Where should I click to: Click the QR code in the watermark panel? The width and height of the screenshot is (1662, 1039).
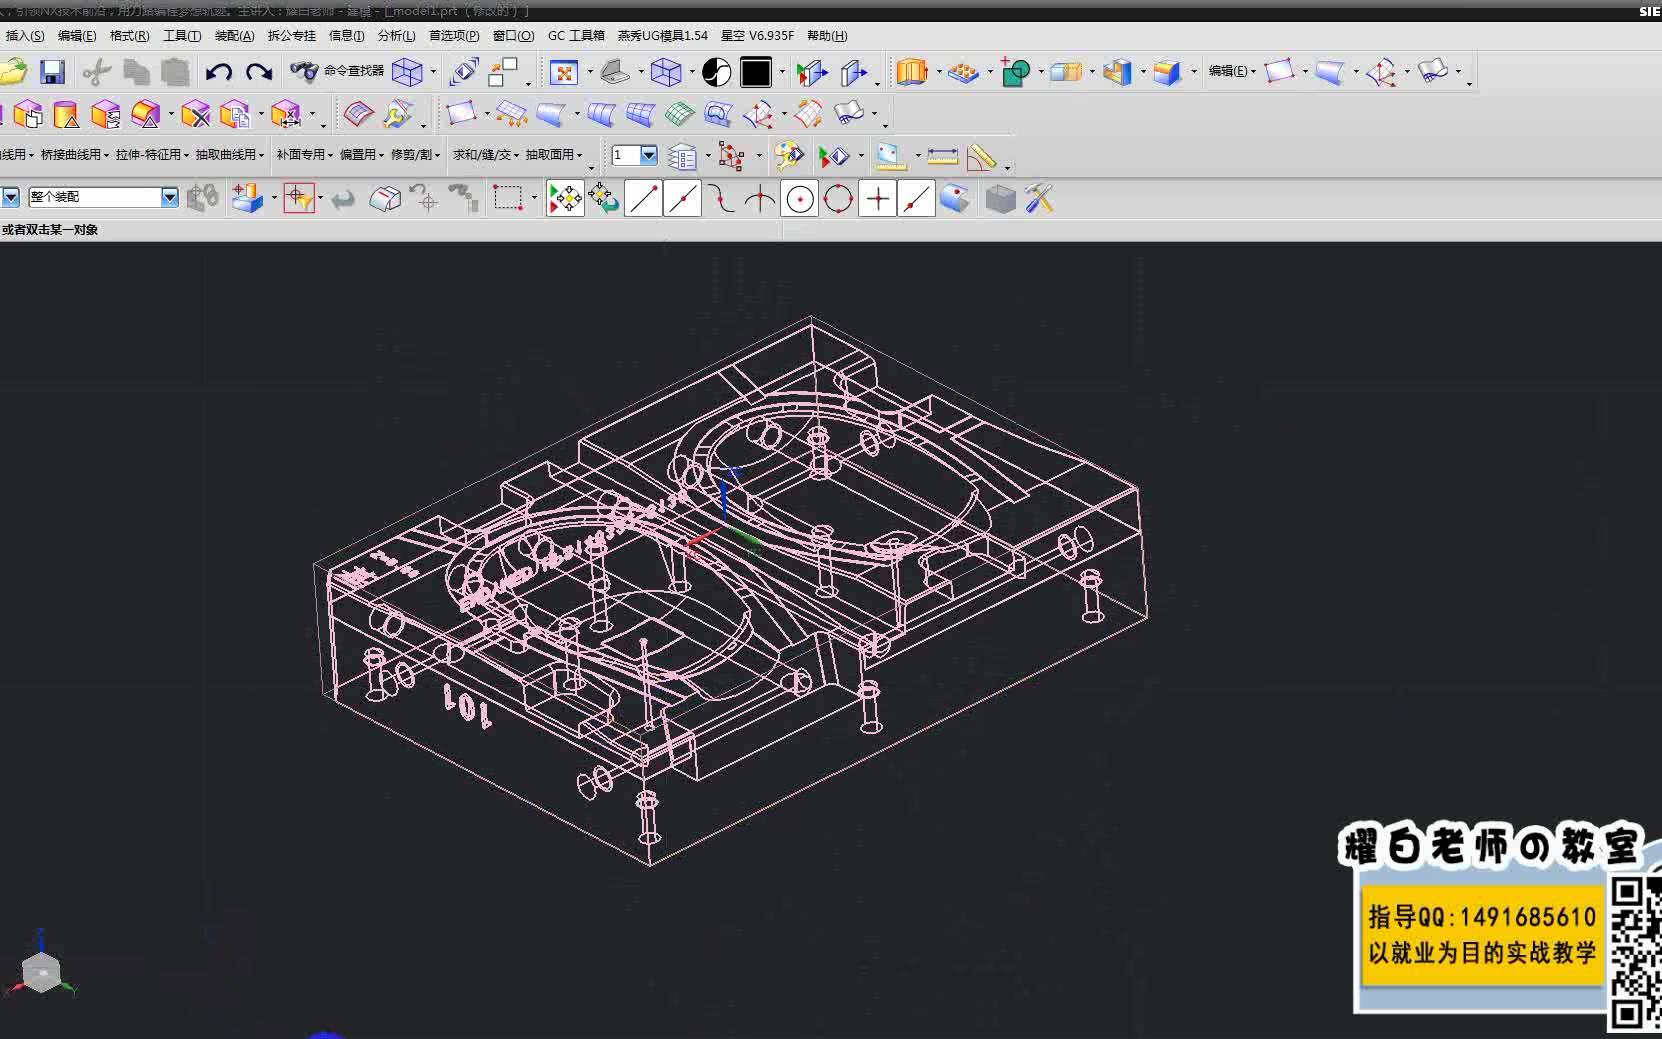click(1635, 952)
